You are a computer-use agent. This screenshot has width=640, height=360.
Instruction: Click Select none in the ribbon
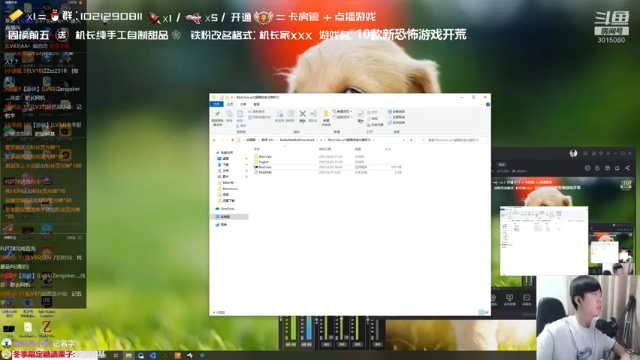pos(396,117)
